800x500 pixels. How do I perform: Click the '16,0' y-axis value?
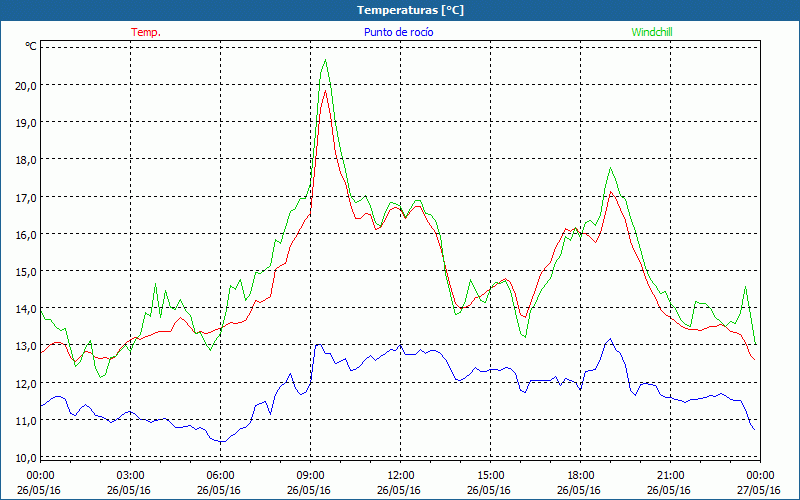coord(26,234)
